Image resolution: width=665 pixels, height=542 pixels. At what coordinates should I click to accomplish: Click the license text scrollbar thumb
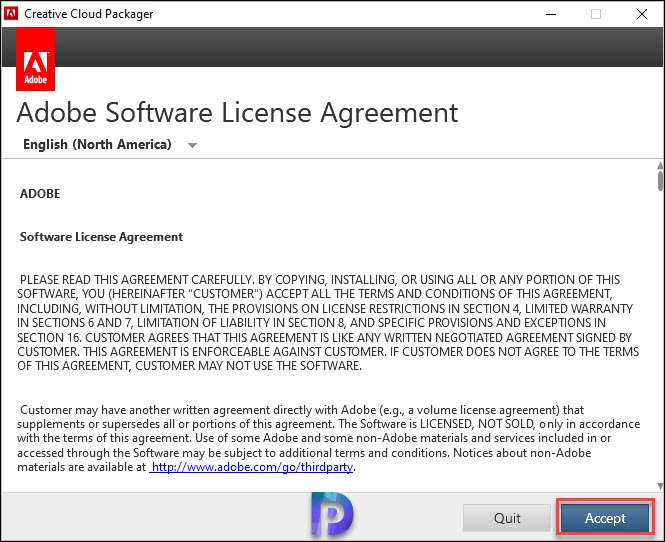pos(660,181)
